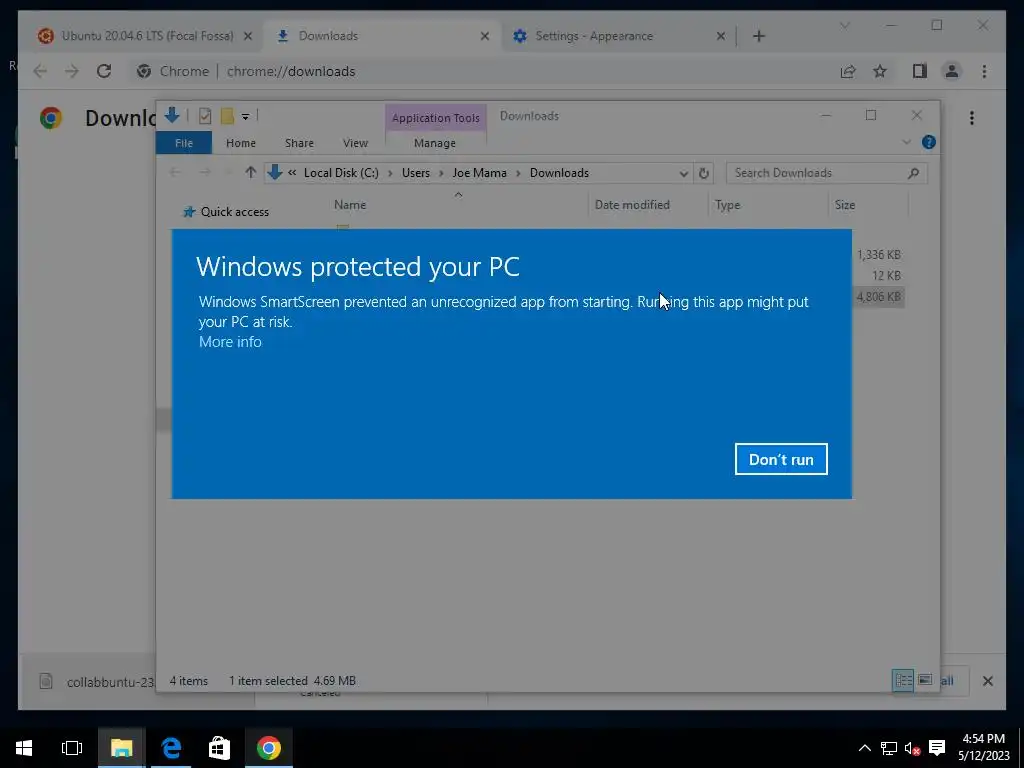Open the Share ribbon tab
Viewport: 1024px width, 768px height.
299,143
